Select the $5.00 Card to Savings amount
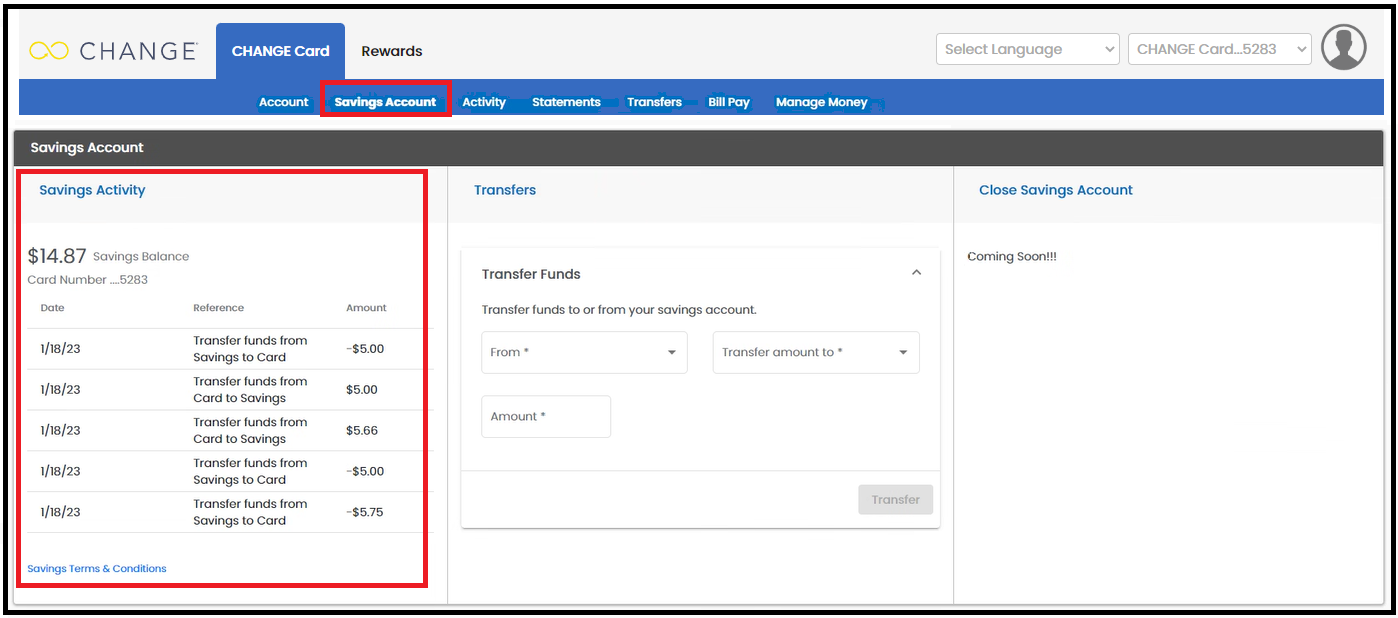1398x618 pixels. pos(362,389)
